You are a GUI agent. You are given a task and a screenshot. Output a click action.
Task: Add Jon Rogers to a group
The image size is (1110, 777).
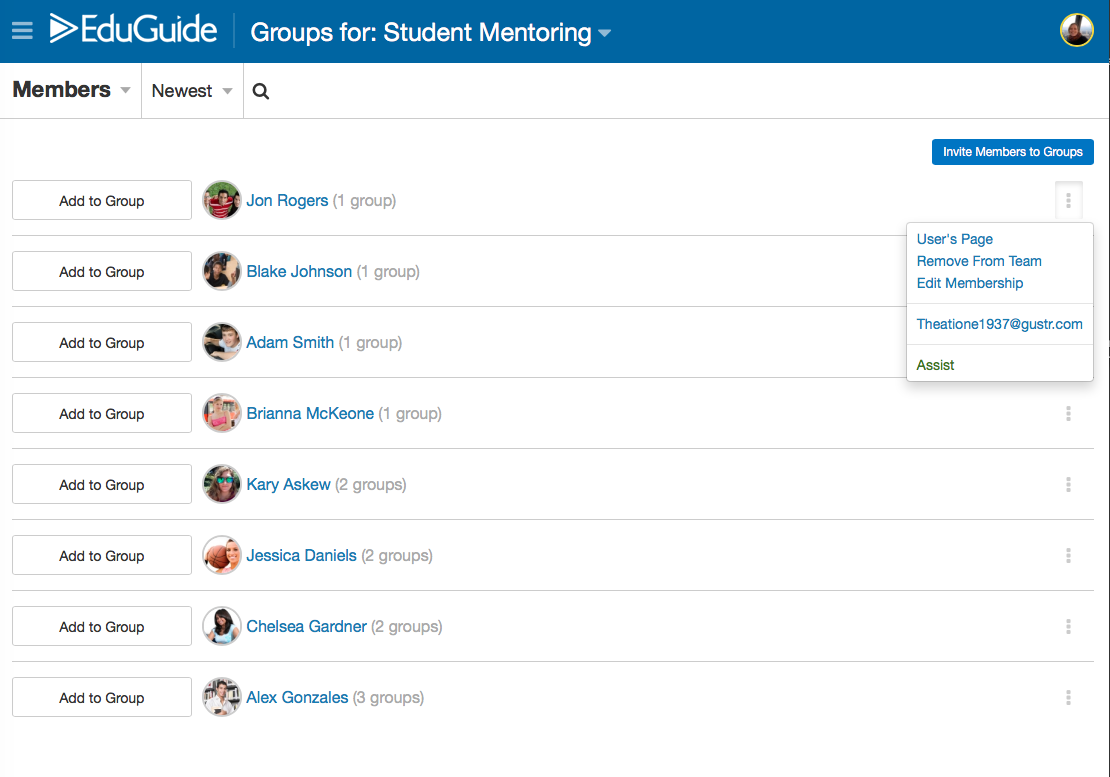102,200
